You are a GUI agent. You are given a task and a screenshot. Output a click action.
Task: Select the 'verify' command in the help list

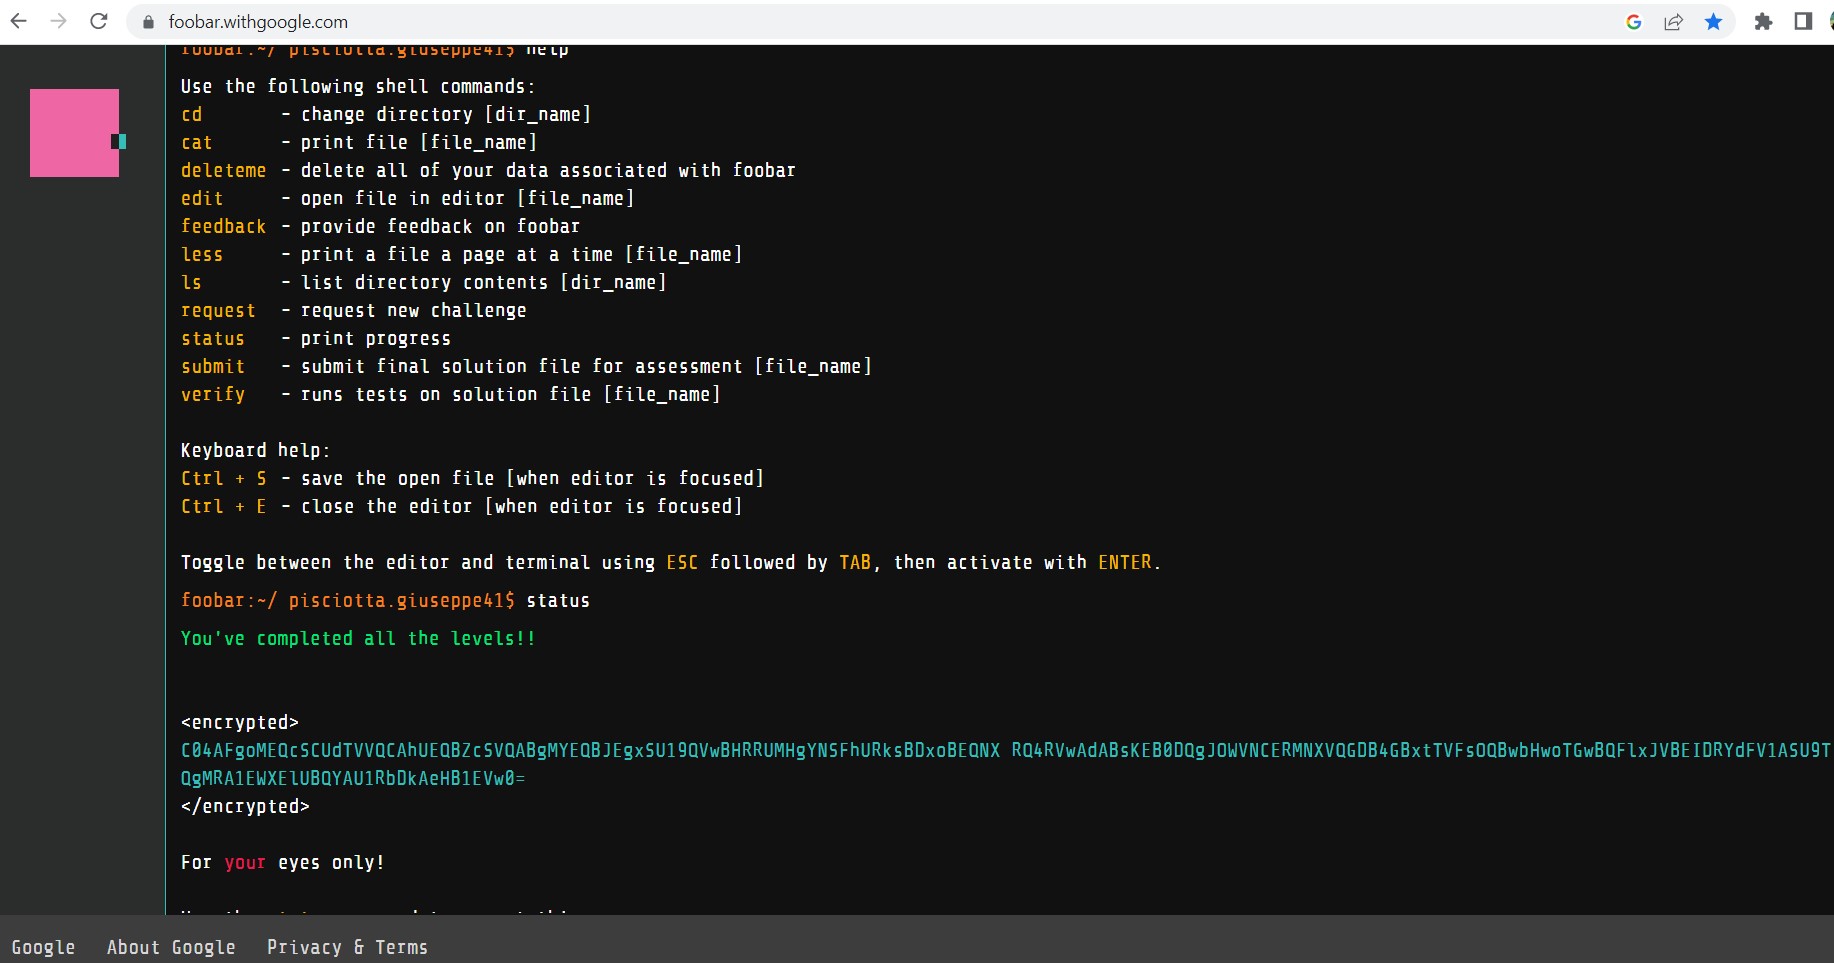(213, 395)
